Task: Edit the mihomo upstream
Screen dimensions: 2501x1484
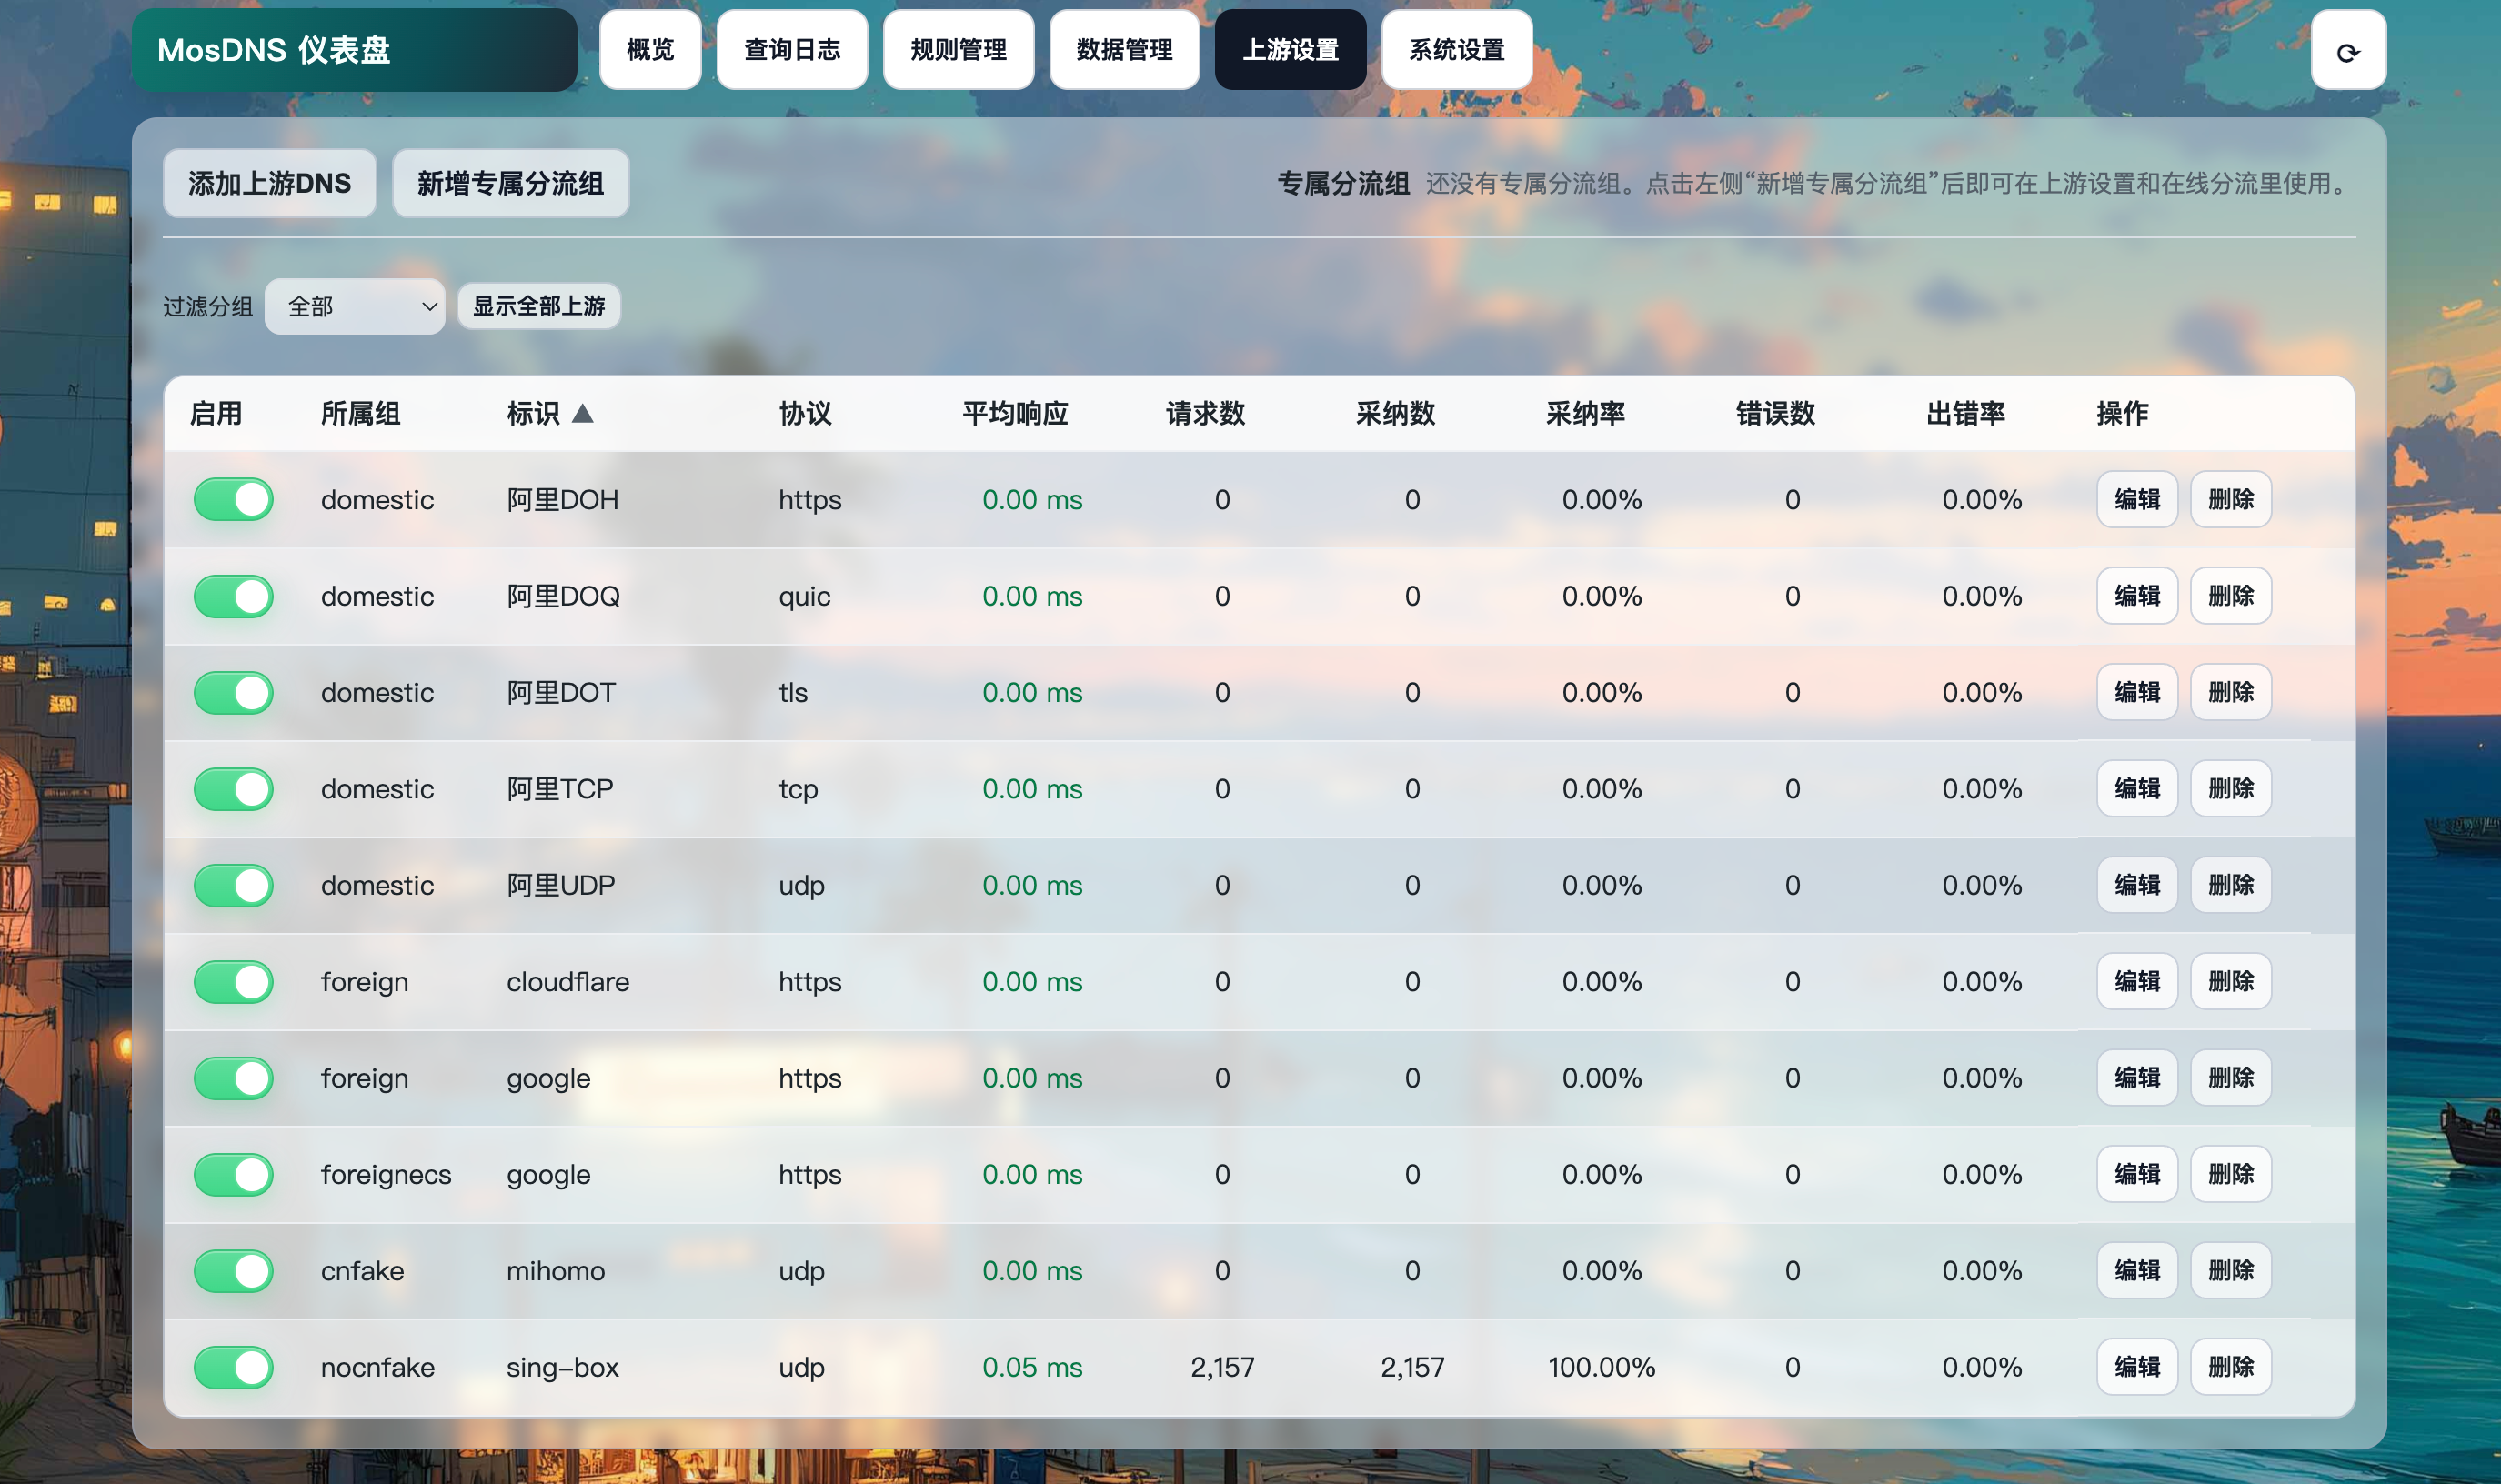Action: (x=2137, y=1271)
